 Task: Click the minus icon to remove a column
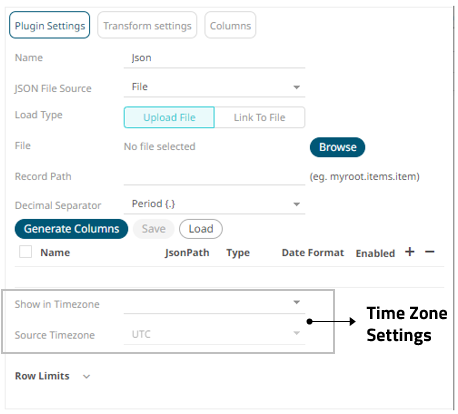[430, 252]
